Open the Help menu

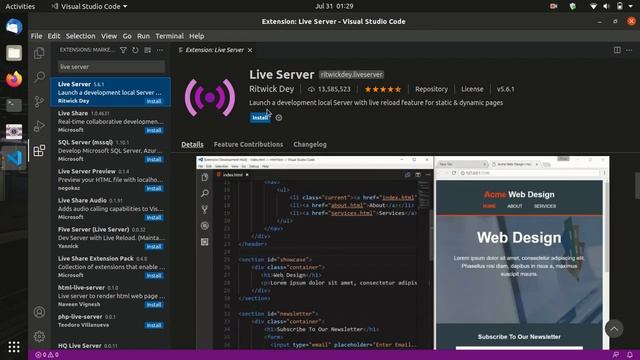196,36
